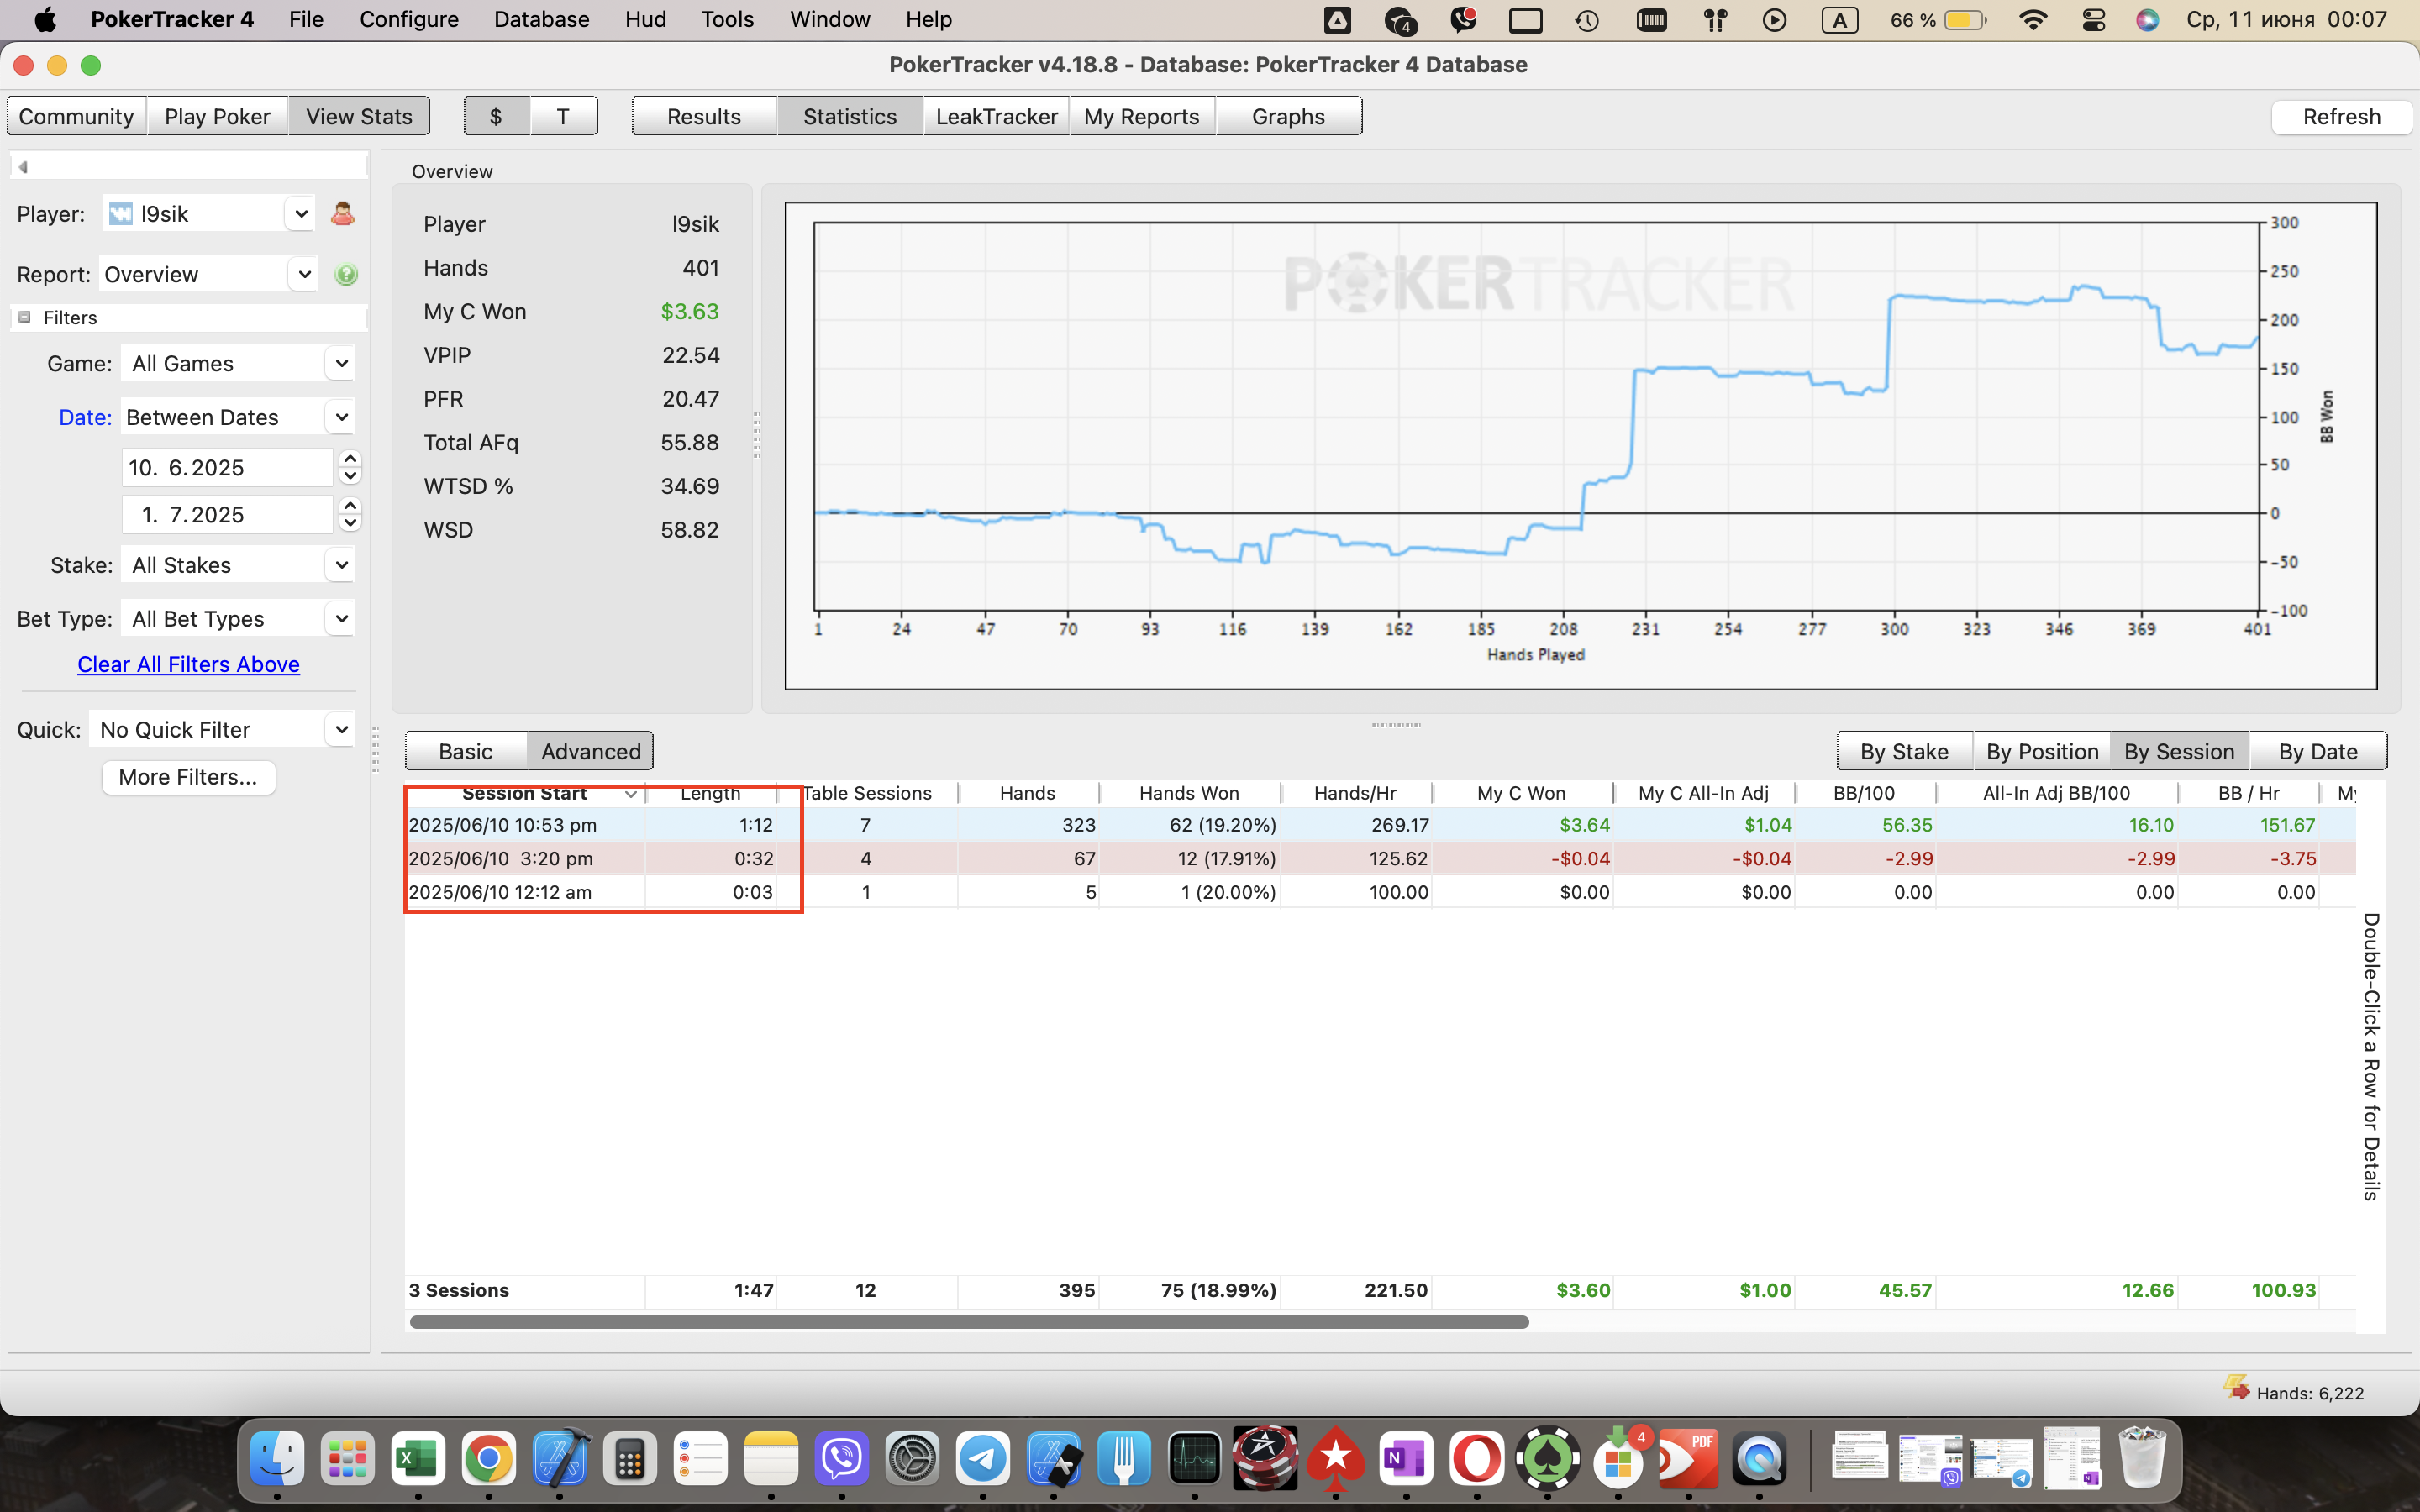Open Google Chrome from the dock
The height and width of the screenshot is (1512, 2420).
point(489,1459)
